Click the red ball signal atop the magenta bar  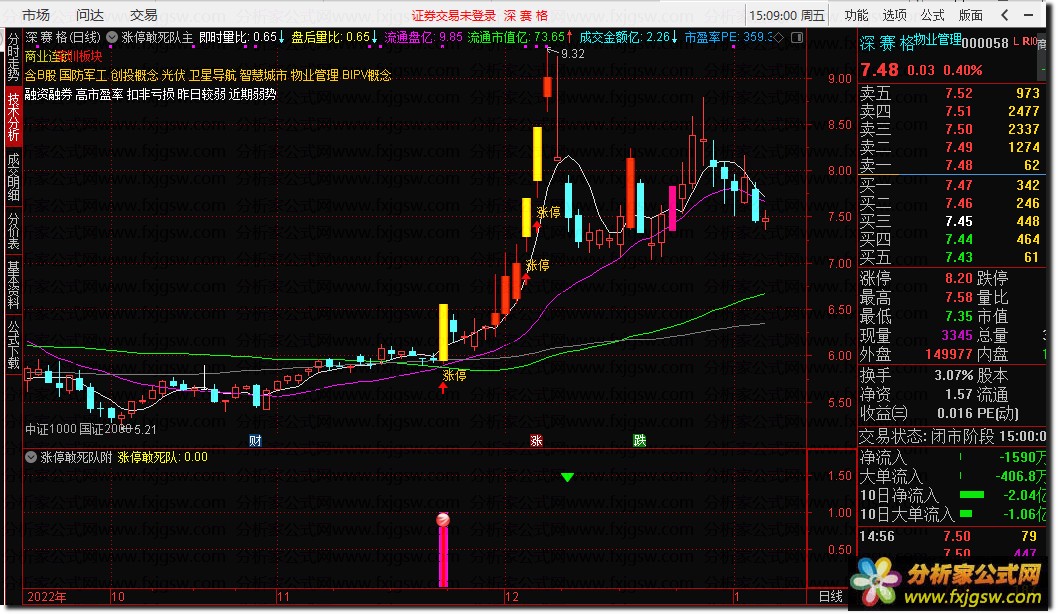coord(443,519)
